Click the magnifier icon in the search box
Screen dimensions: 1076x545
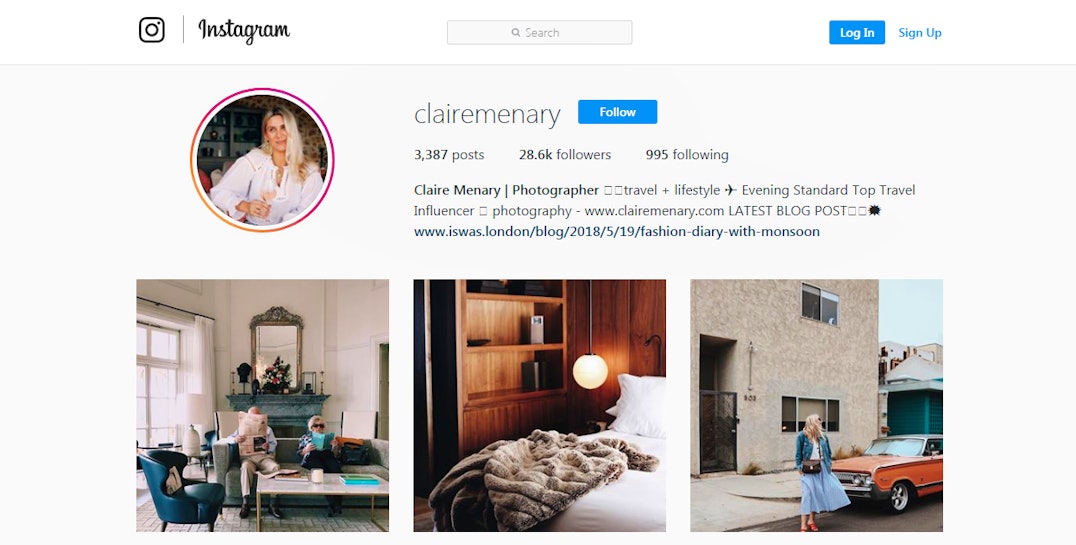[515, 32]
